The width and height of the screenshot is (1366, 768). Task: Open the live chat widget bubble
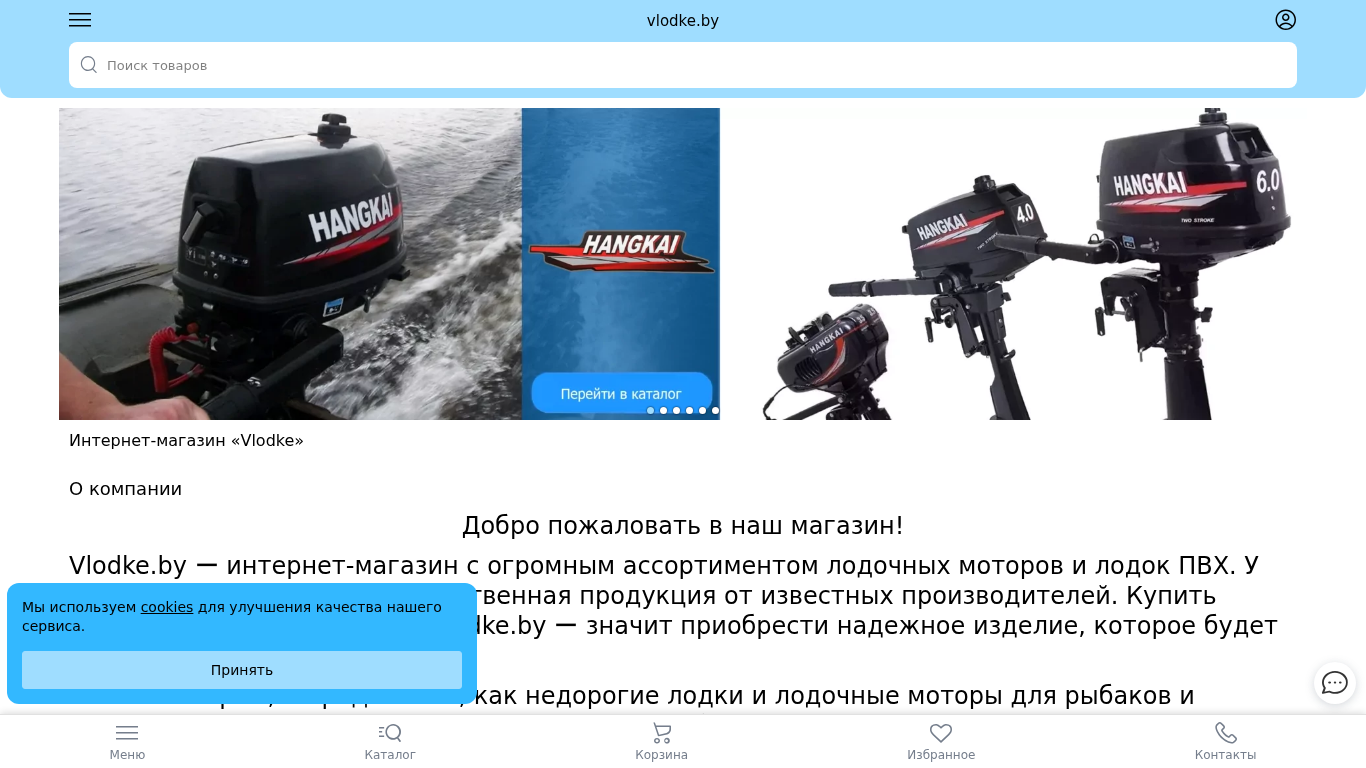coord(1334,683)
